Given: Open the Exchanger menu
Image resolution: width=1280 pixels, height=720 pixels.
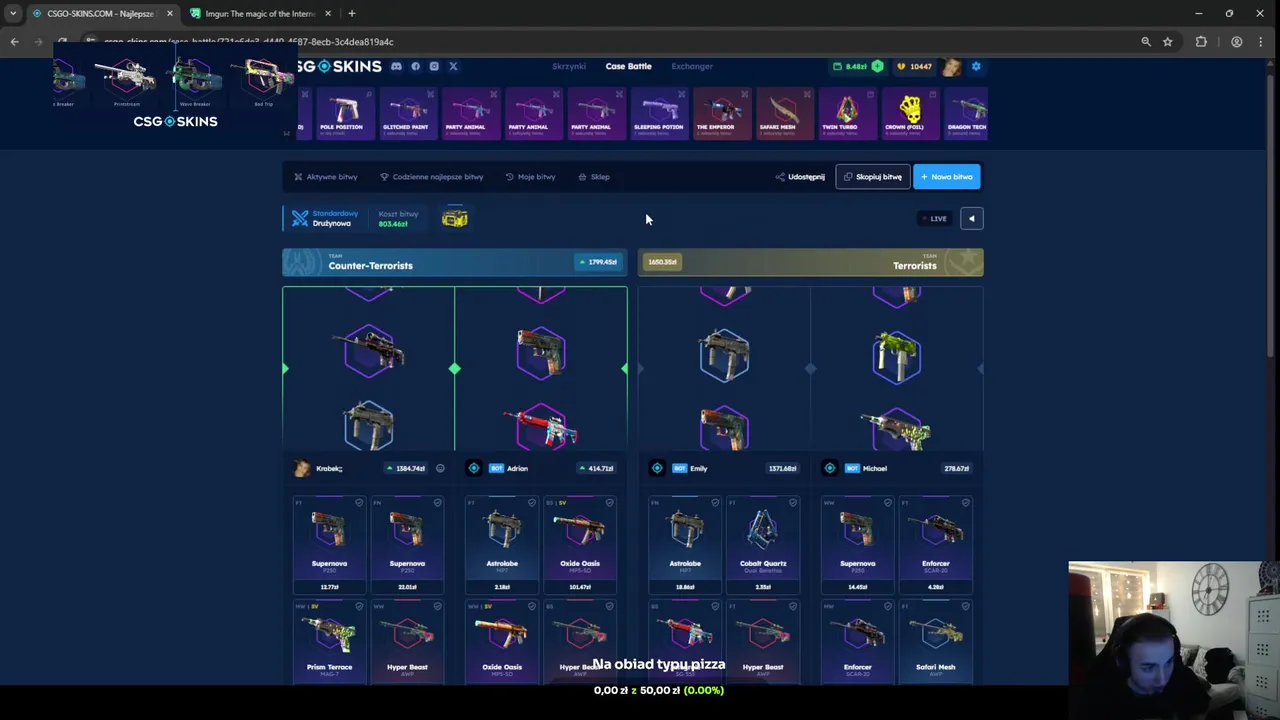Looking at the screenshot, I should coord(692,66).
